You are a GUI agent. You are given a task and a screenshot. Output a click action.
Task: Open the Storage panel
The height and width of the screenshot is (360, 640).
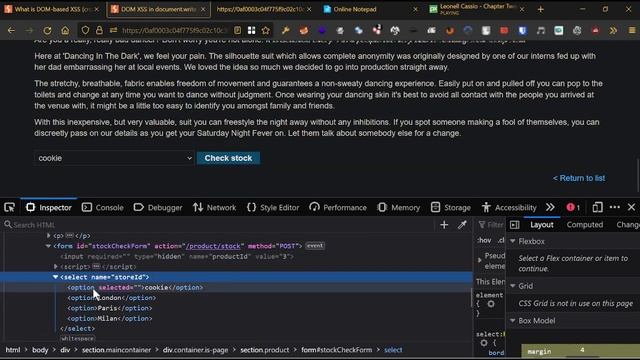(451, 207)
